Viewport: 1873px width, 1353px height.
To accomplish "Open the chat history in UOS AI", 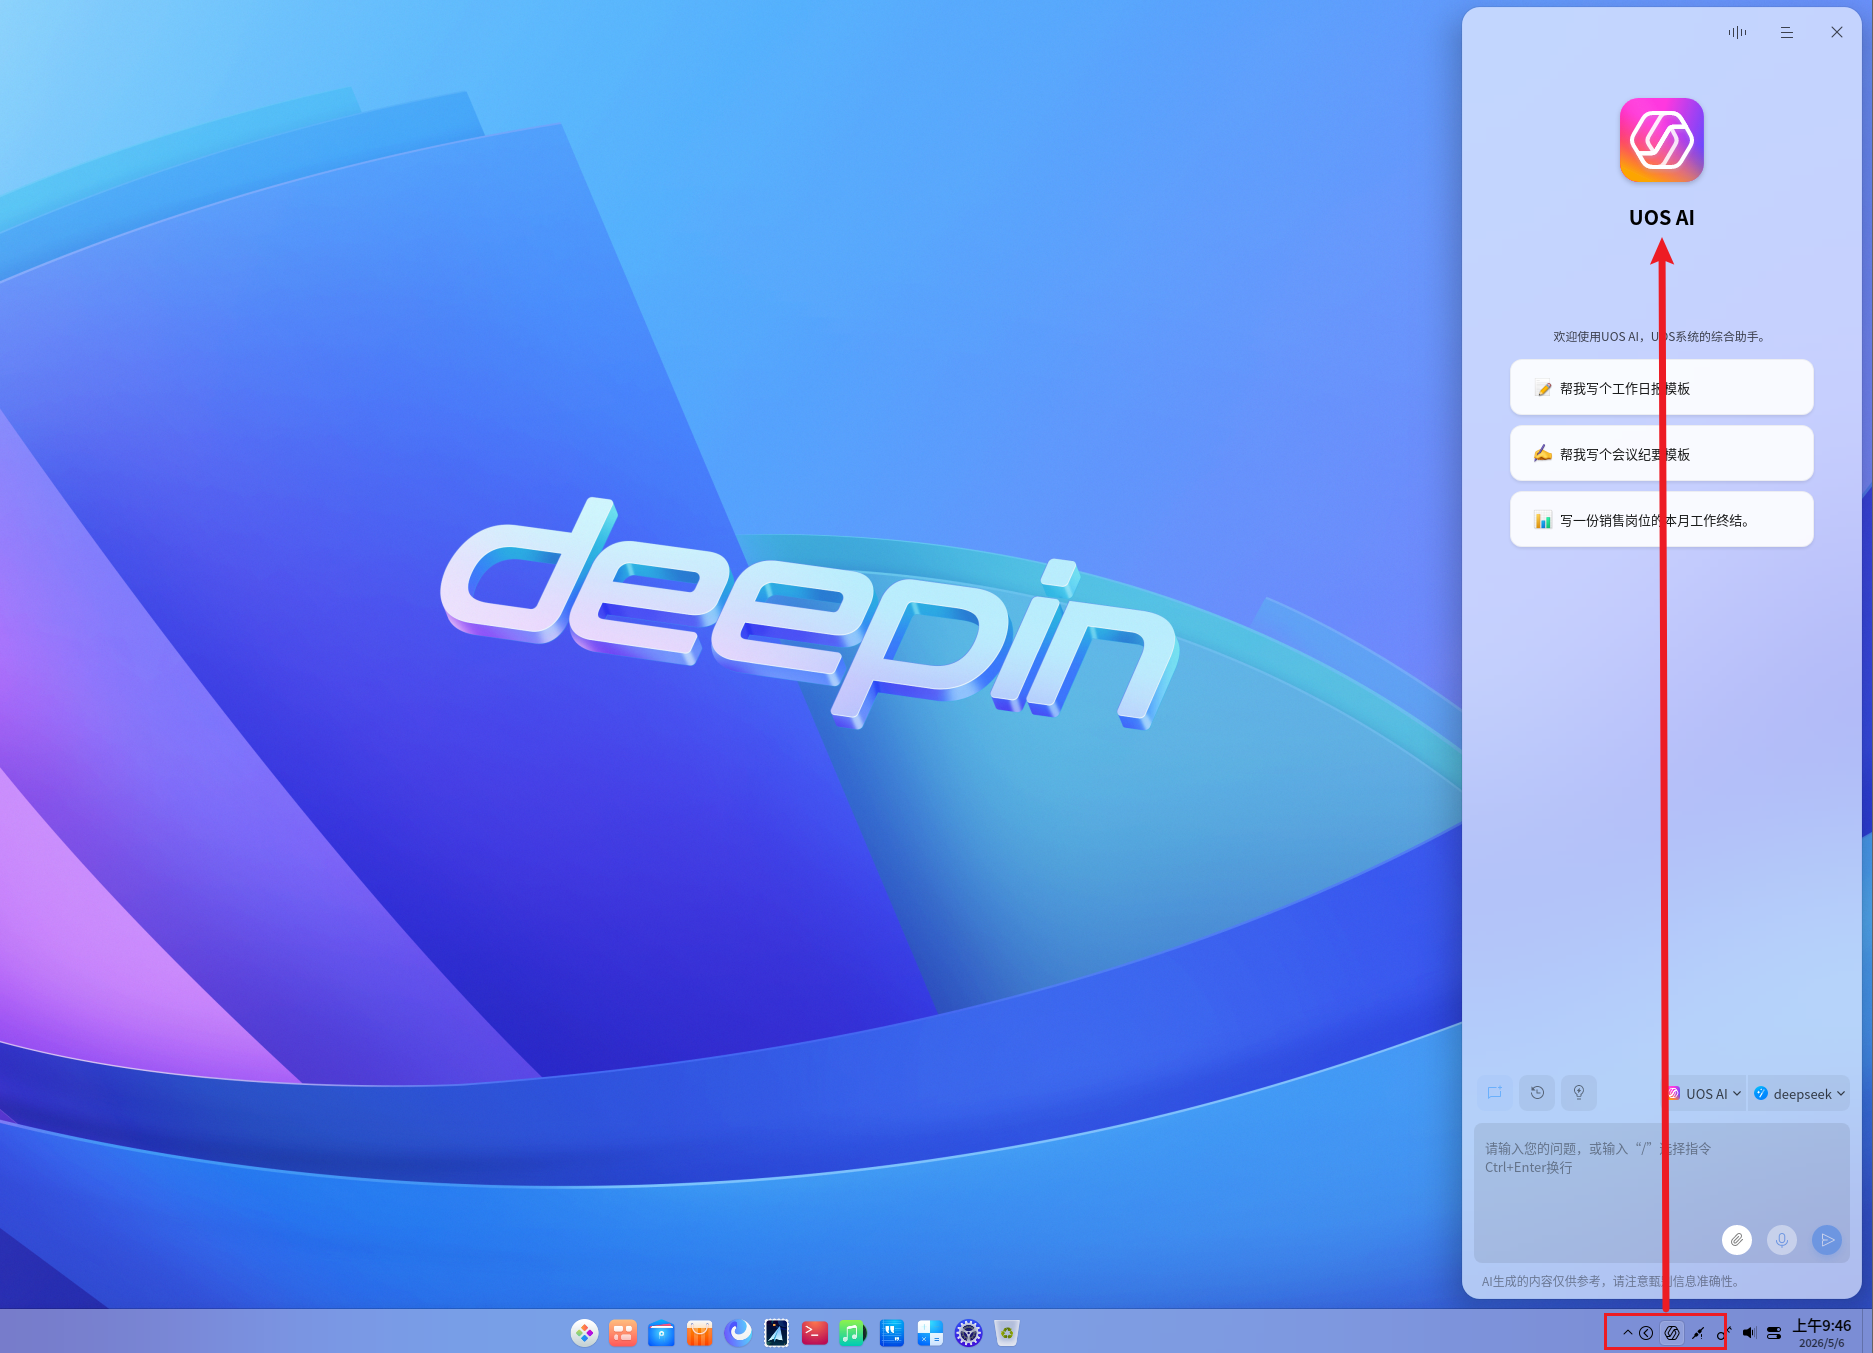I will click(1537, 1093).
